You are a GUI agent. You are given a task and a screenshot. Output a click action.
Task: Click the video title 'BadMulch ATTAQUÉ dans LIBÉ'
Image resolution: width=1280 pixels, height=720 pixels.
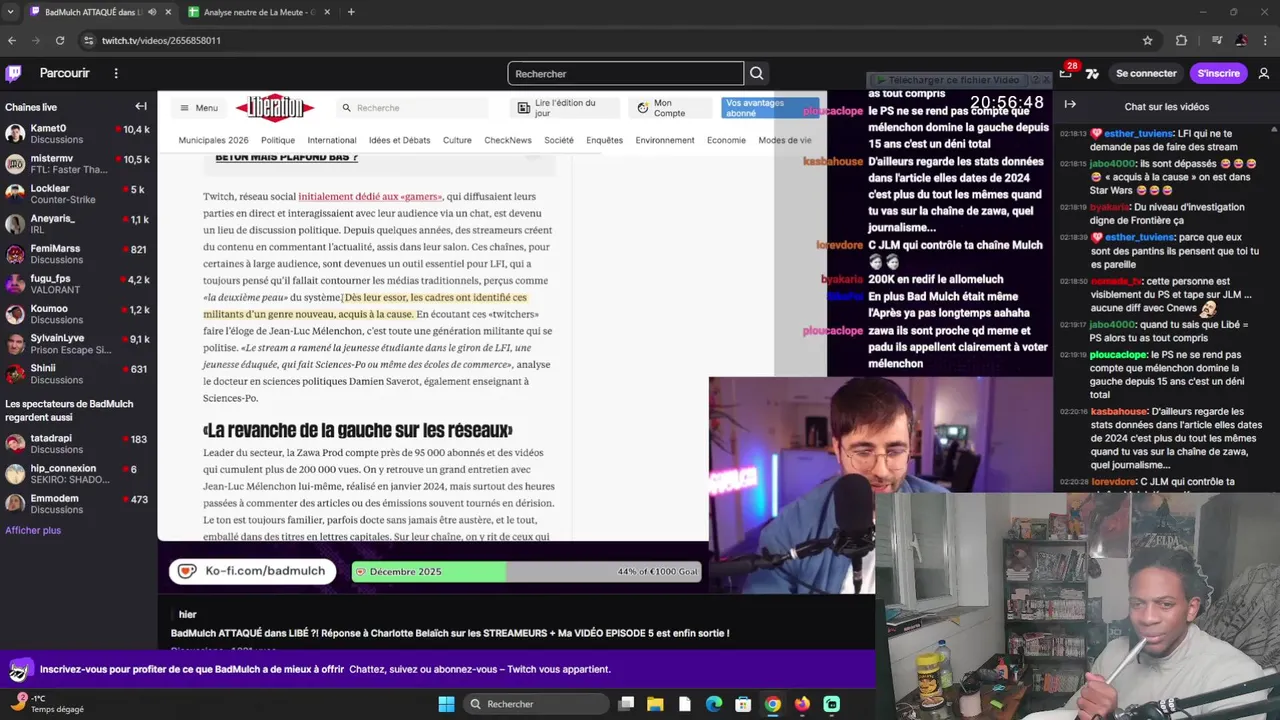[450, 633]
